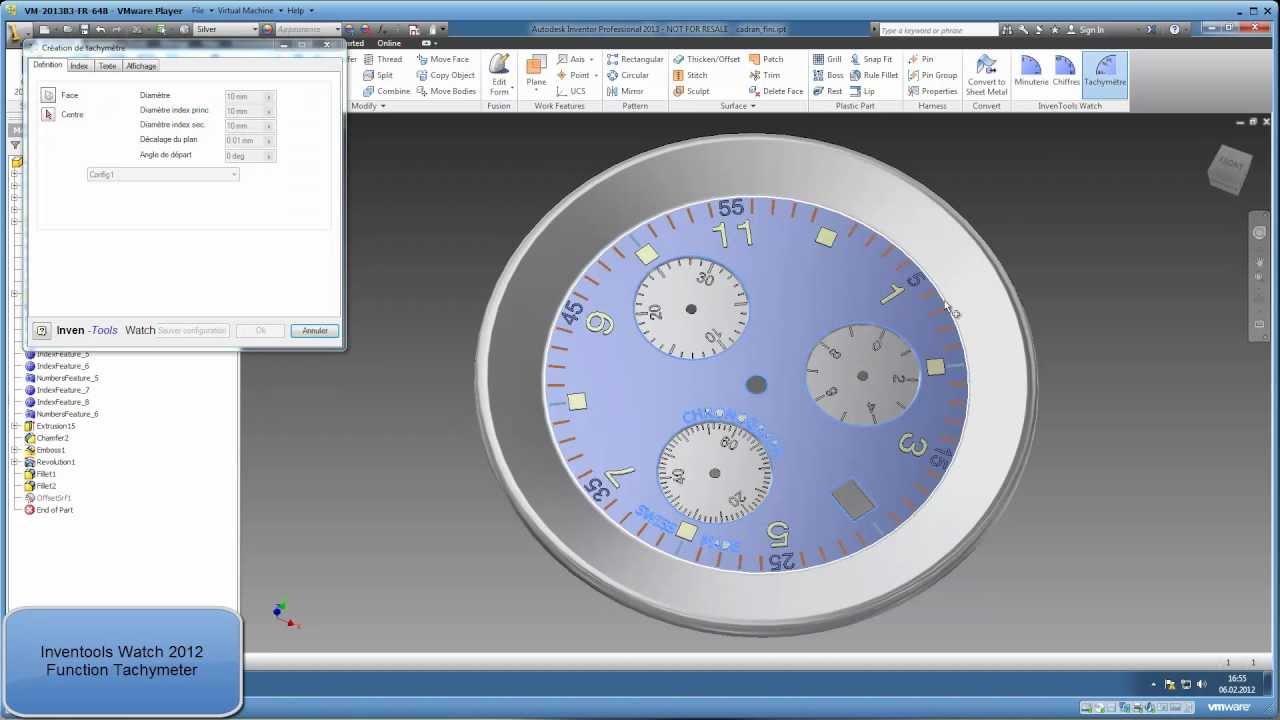Expand the Modify panel dropdown

(x=368, y=106)
